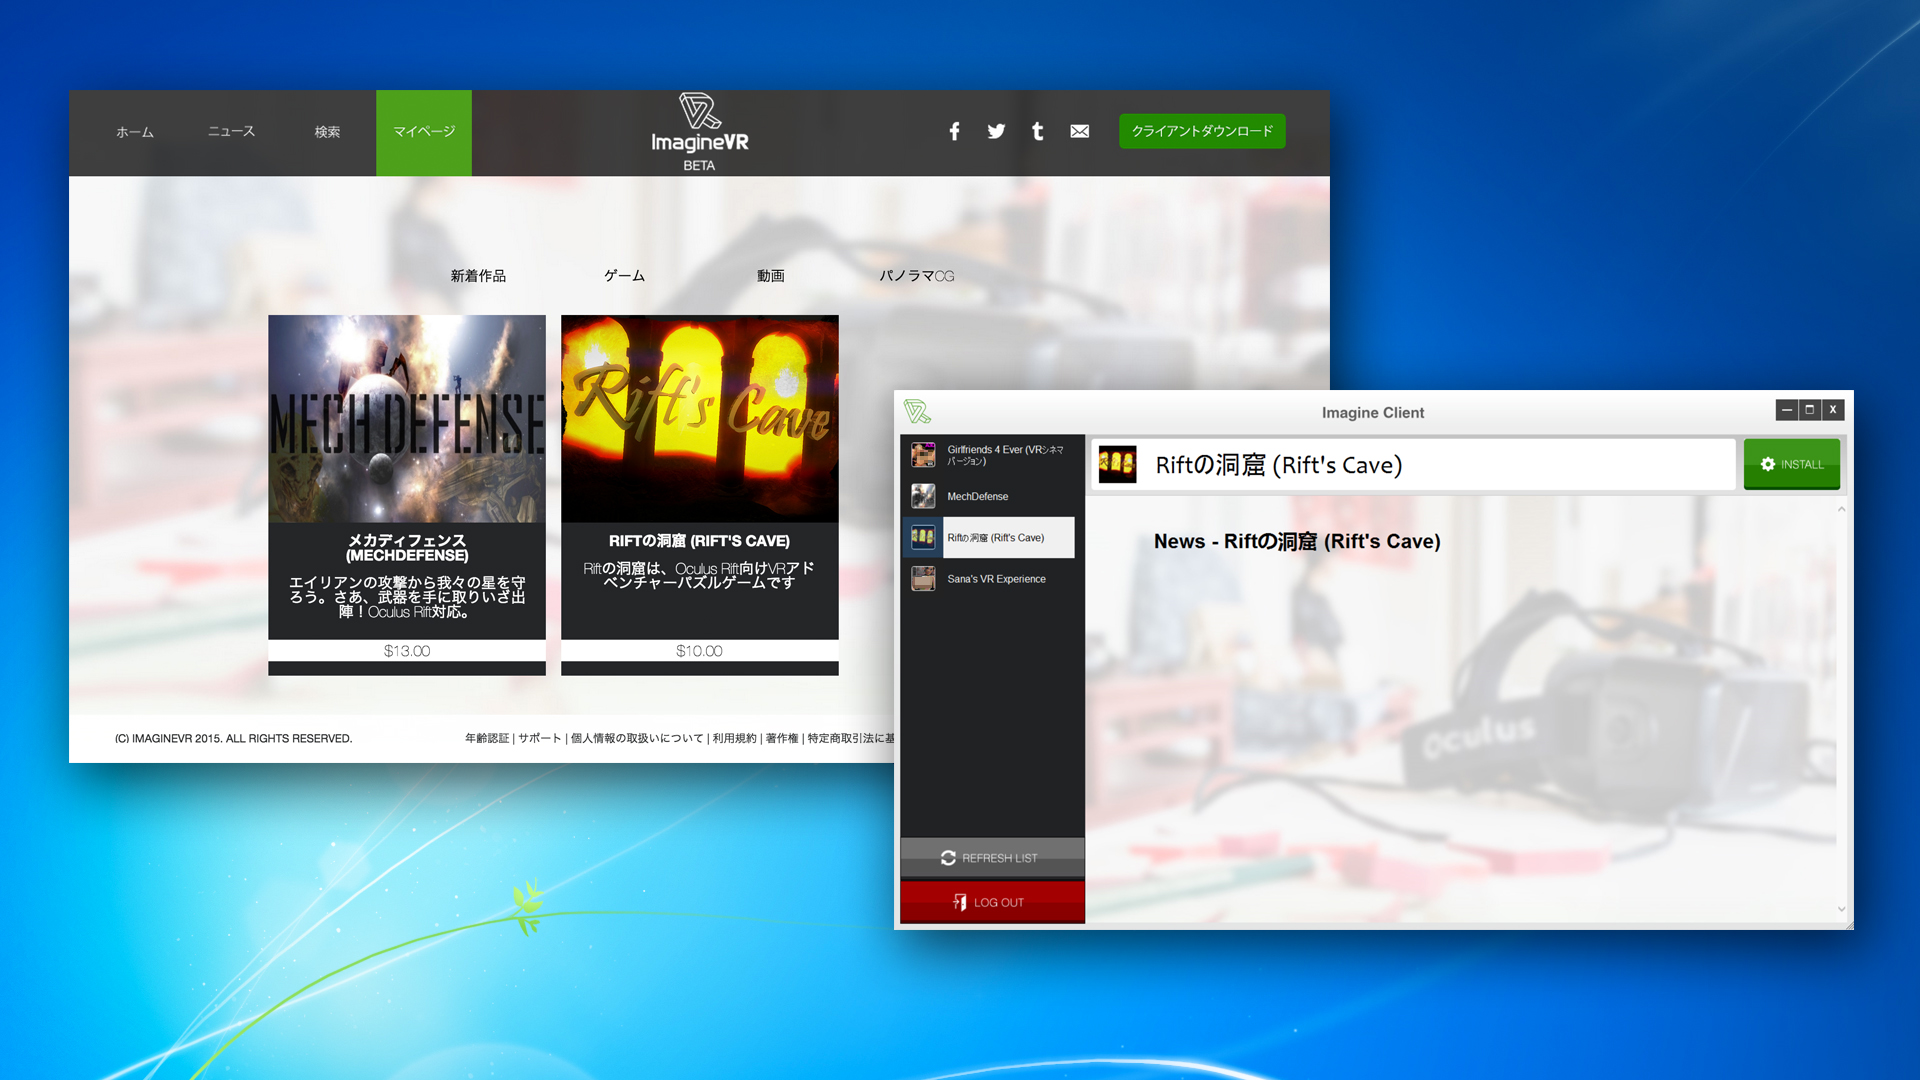Open the Tumblr icon in website header
The width and height of the screenshot is (1920, 1080).
(1037, 131)
